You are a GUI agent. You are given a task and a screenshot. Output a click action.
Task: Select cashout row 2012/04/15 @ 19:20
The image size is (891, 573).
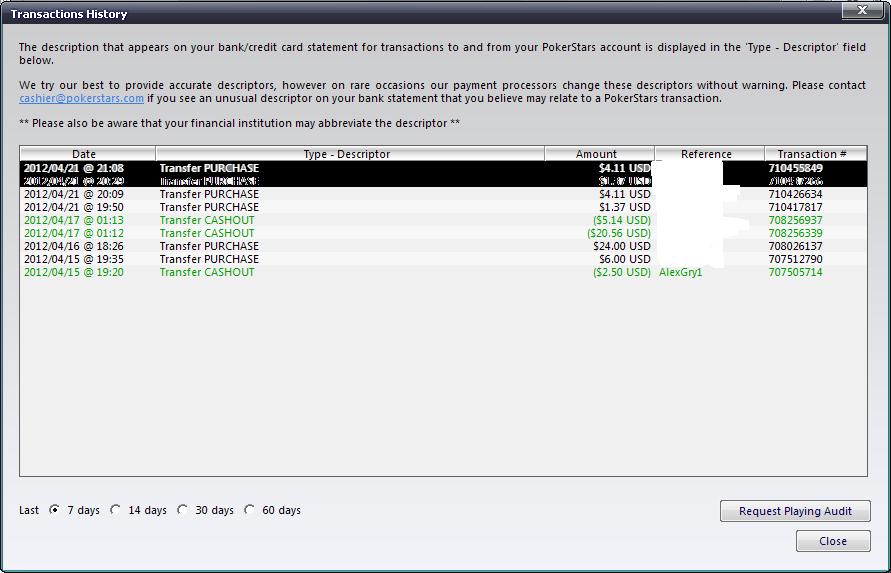click(443, 272)
